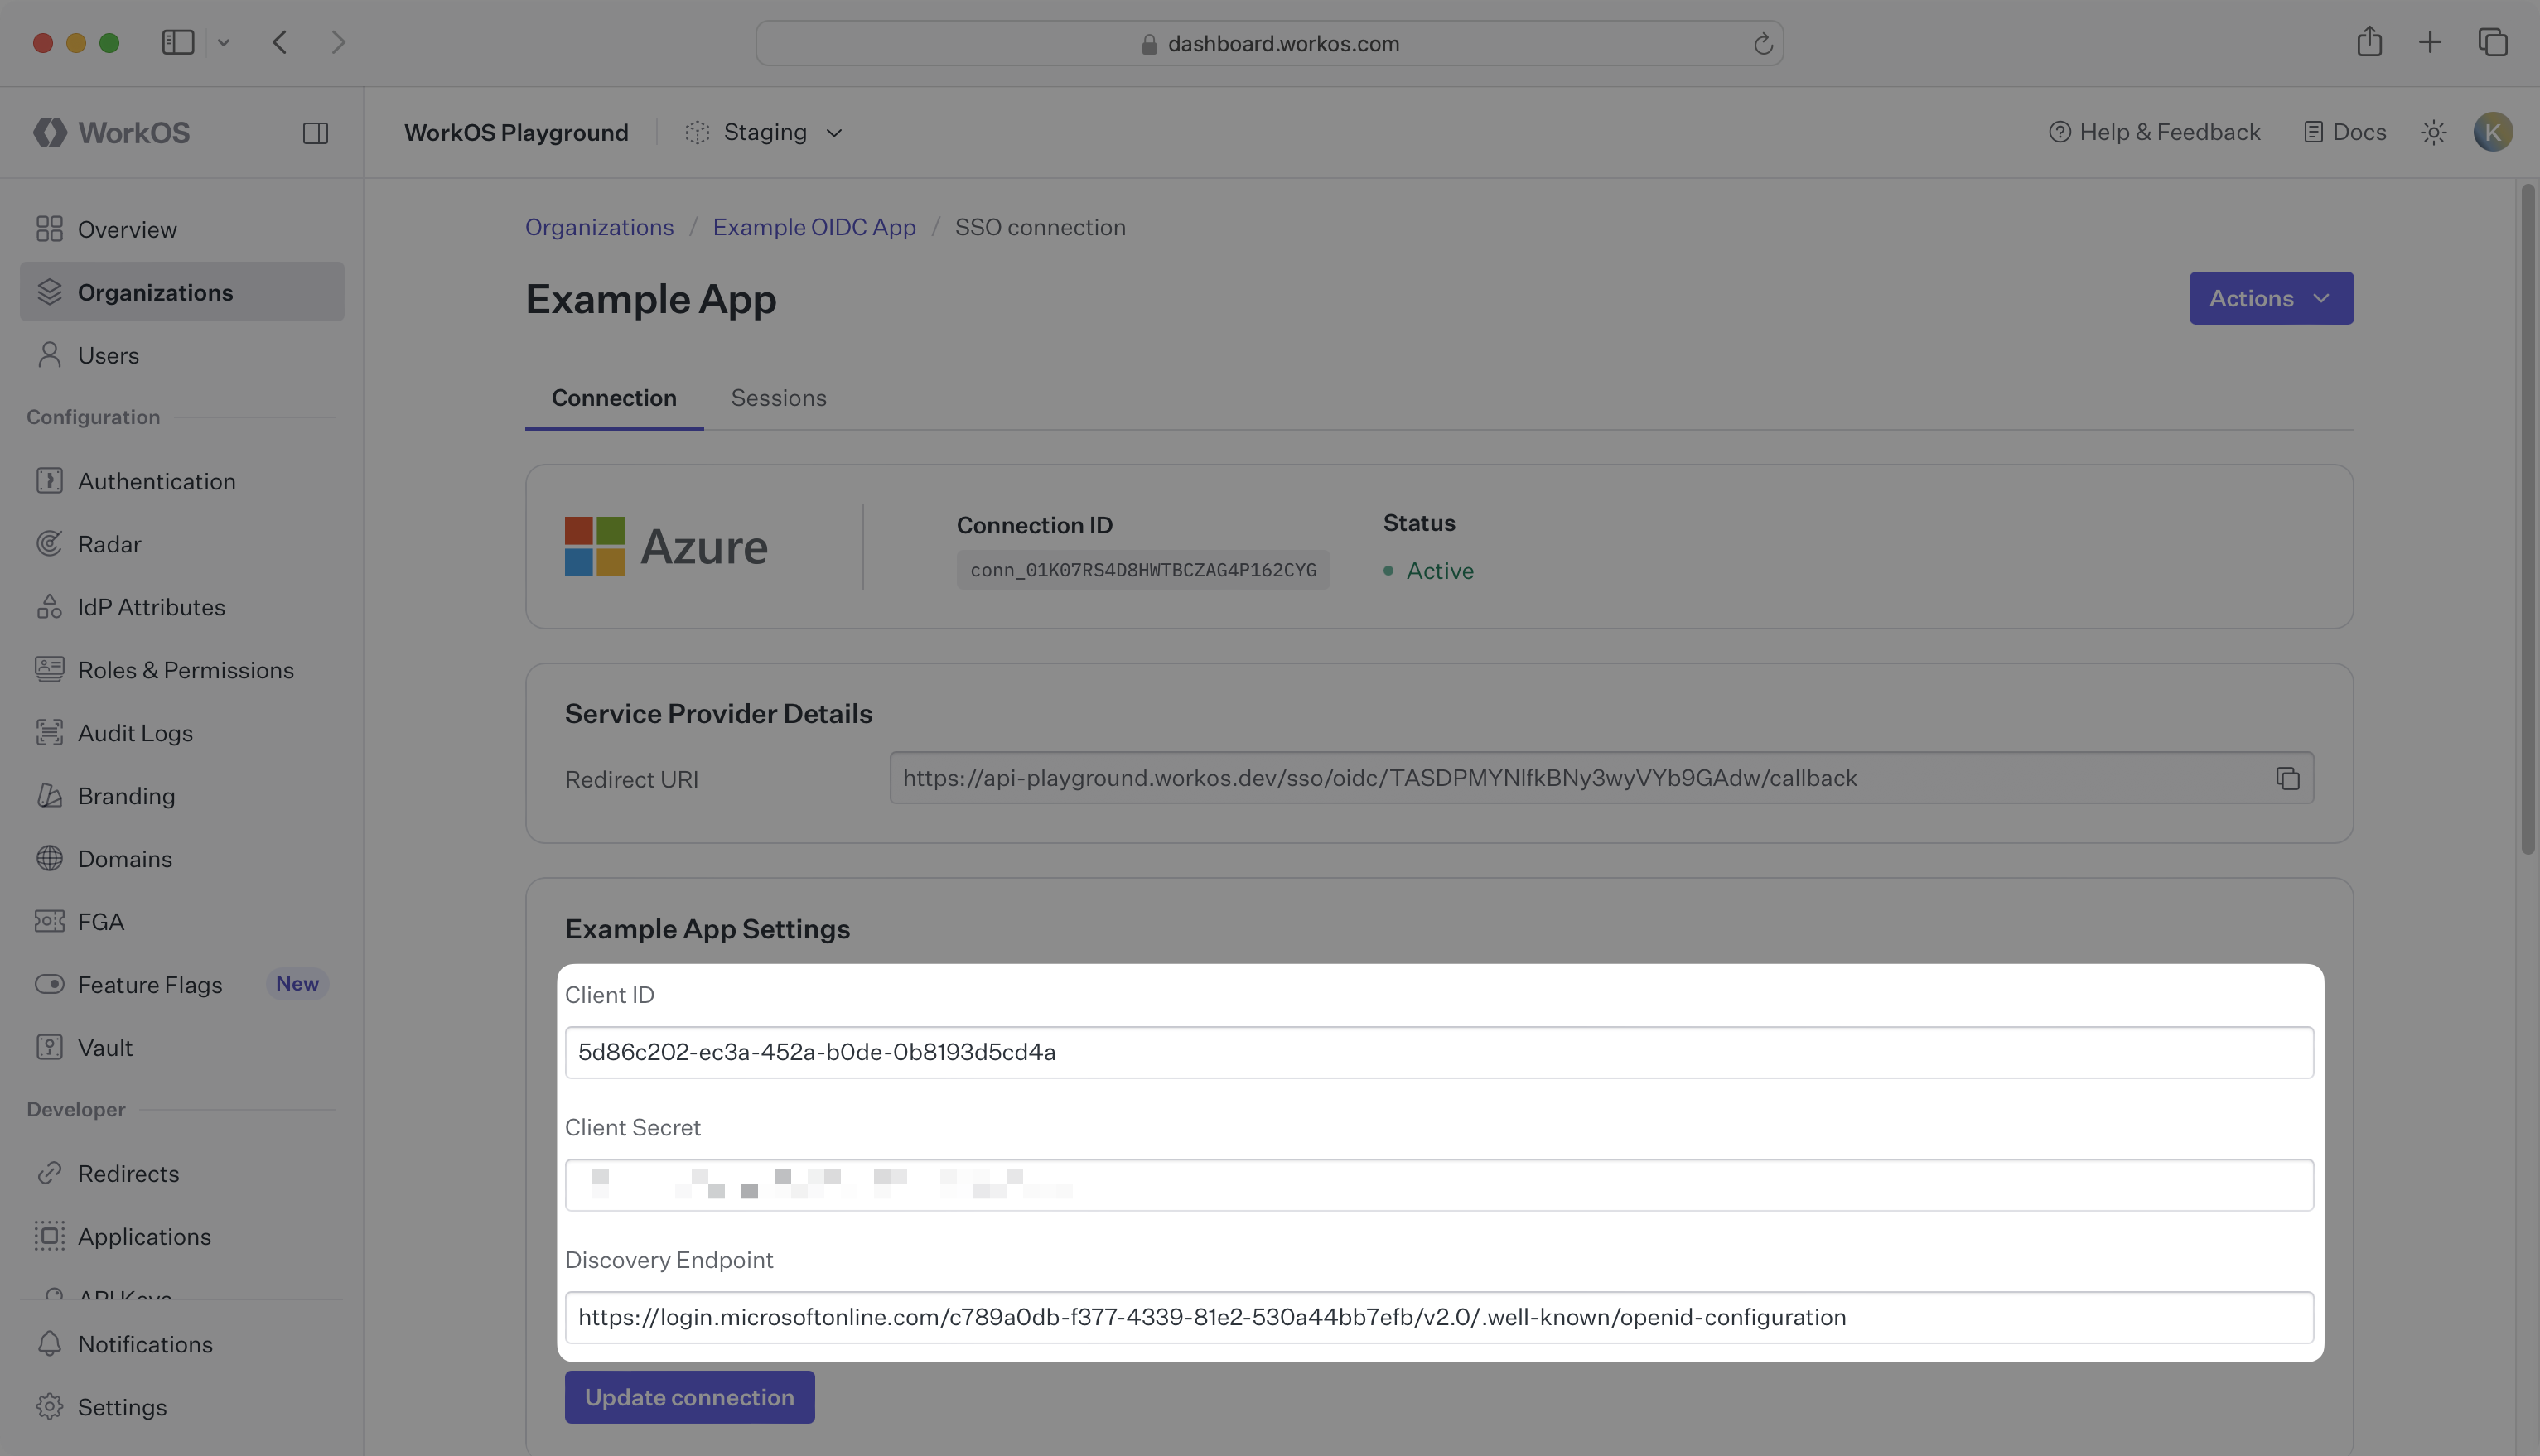This screenshot has width=2540, height=1456.
Task: Click the Update connection button
Action: pyautogui.click(x=688, y=1396)
